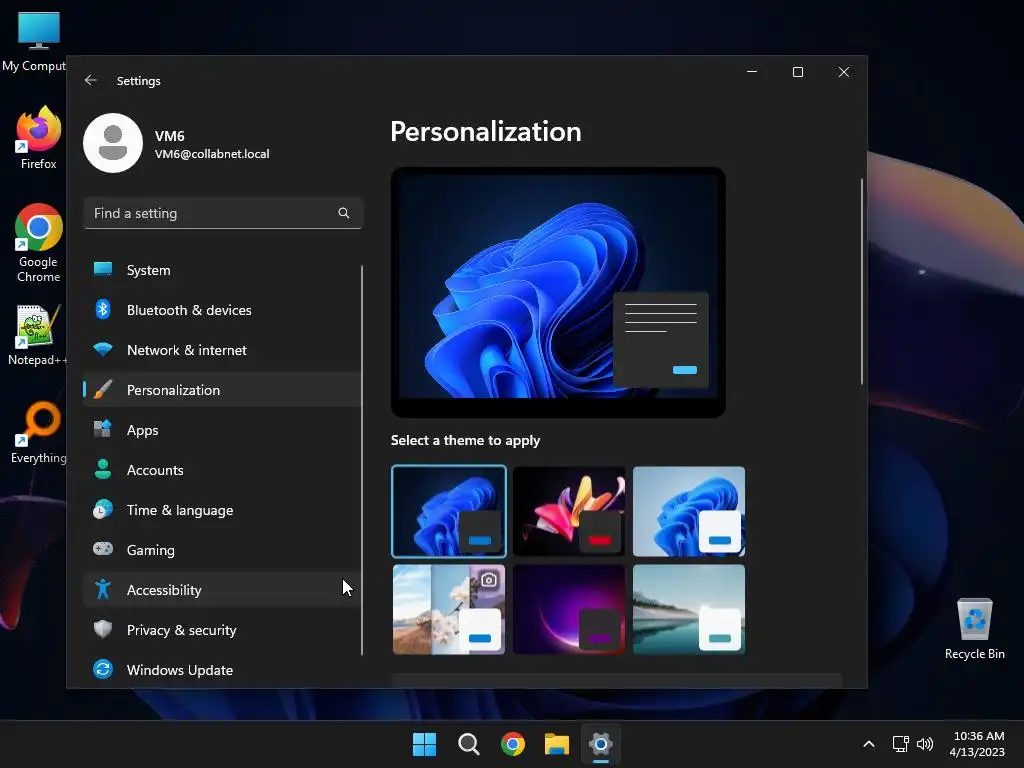
Task: Click the Find a setting search box
Action: click(223, 213)
